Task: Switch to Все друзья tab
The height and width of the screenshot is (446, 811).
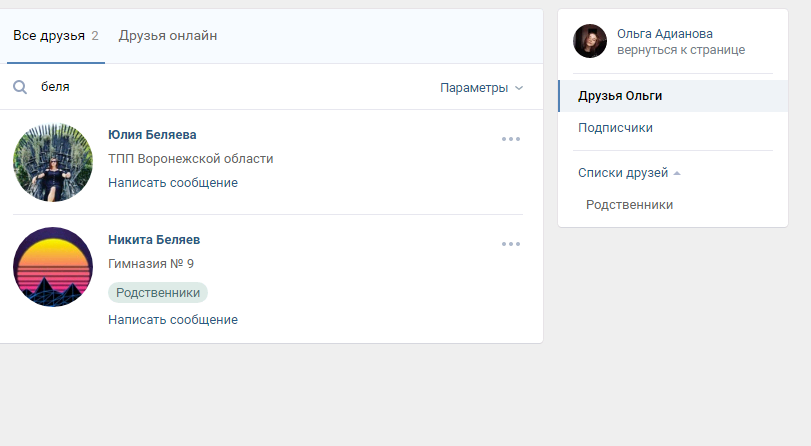Action: (55, 36)
